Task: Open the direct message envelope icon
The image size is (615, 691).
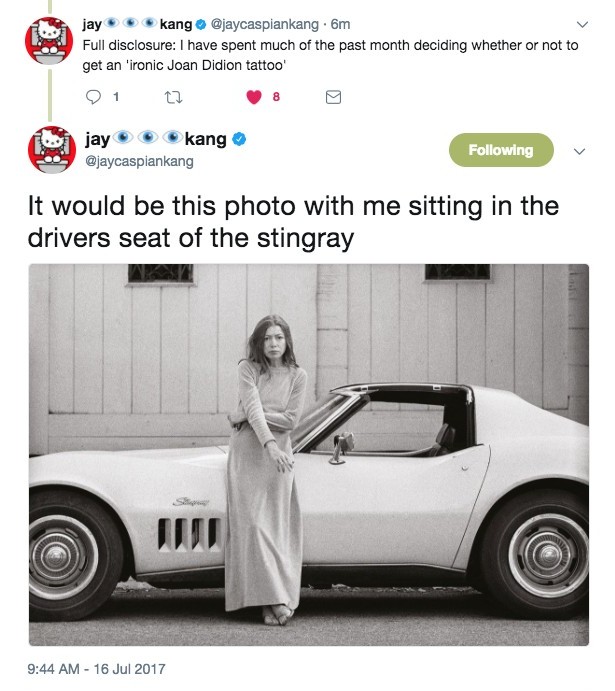Action: [334, 97]
